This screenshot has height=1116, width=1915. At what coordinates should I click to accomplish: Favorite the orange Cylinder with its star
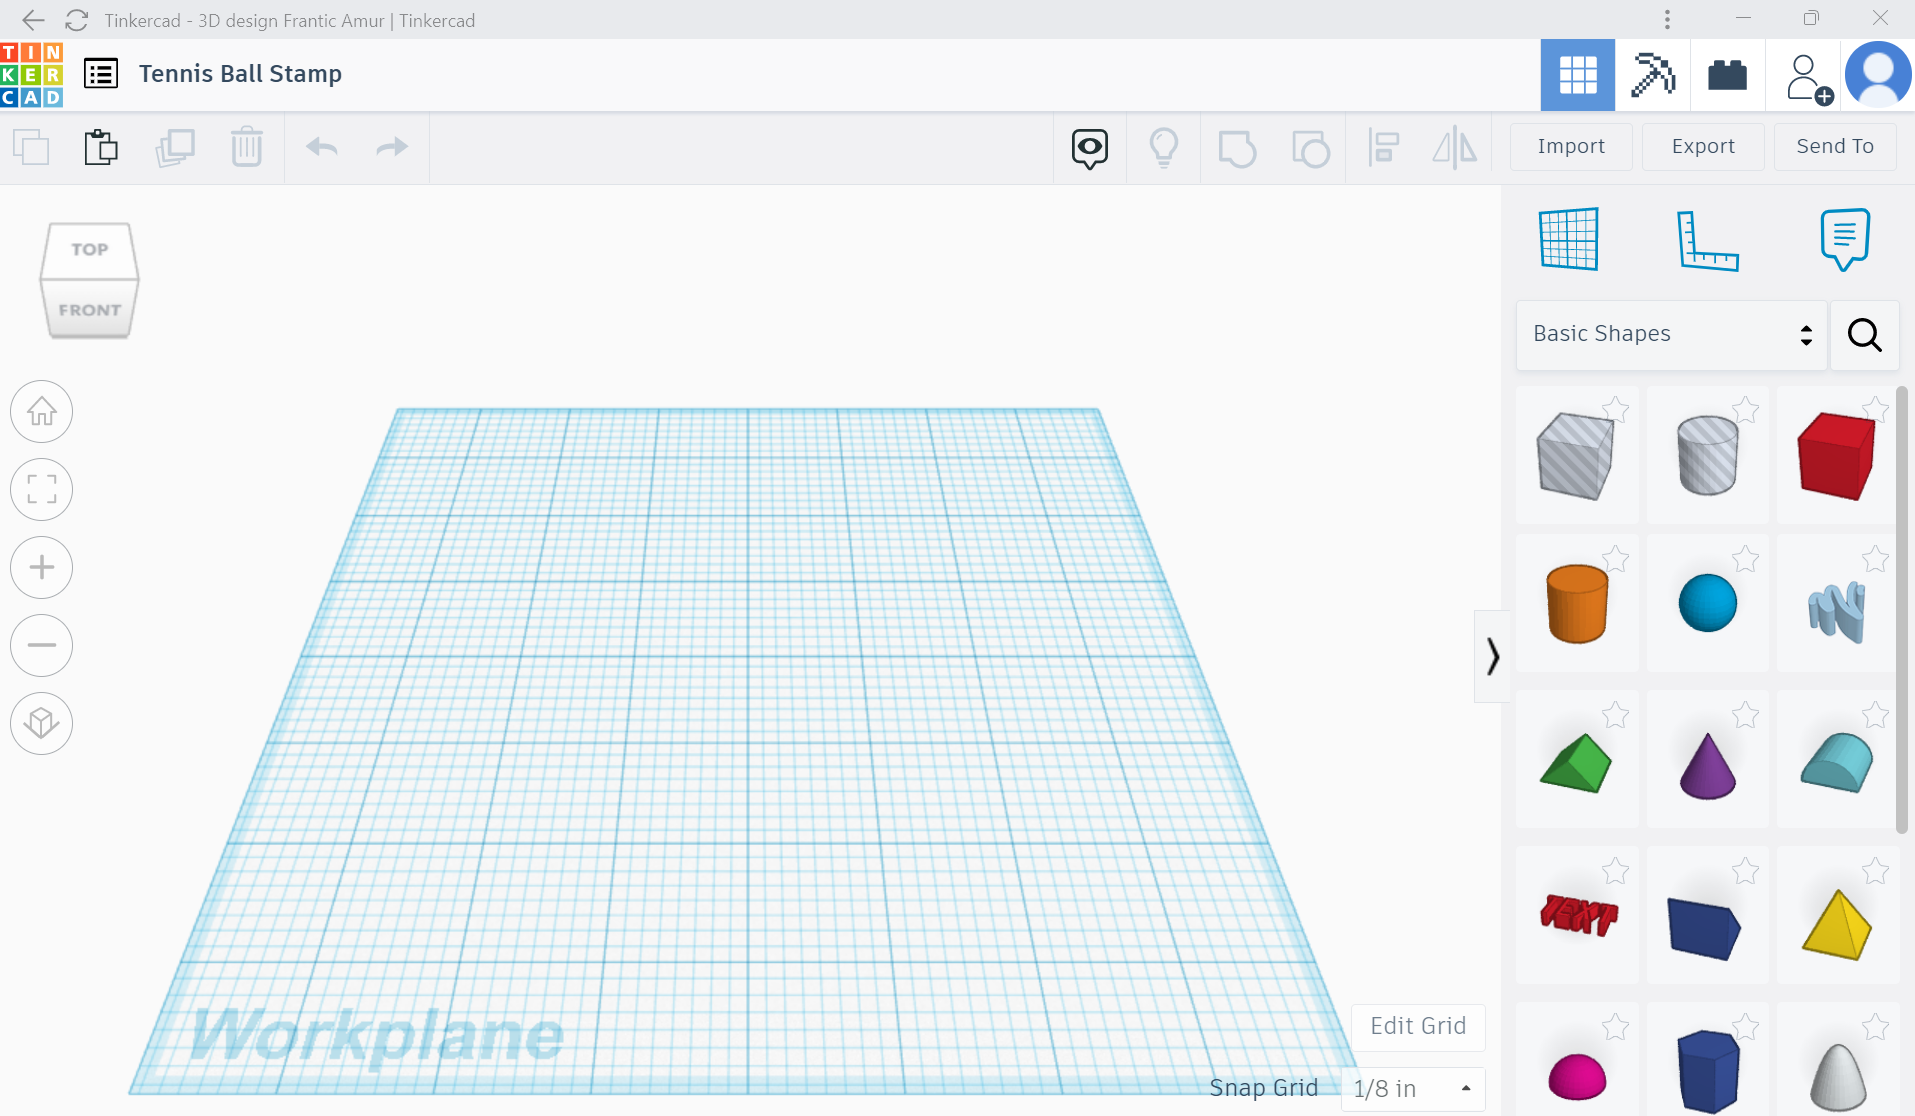click(x=1615, y=558)
